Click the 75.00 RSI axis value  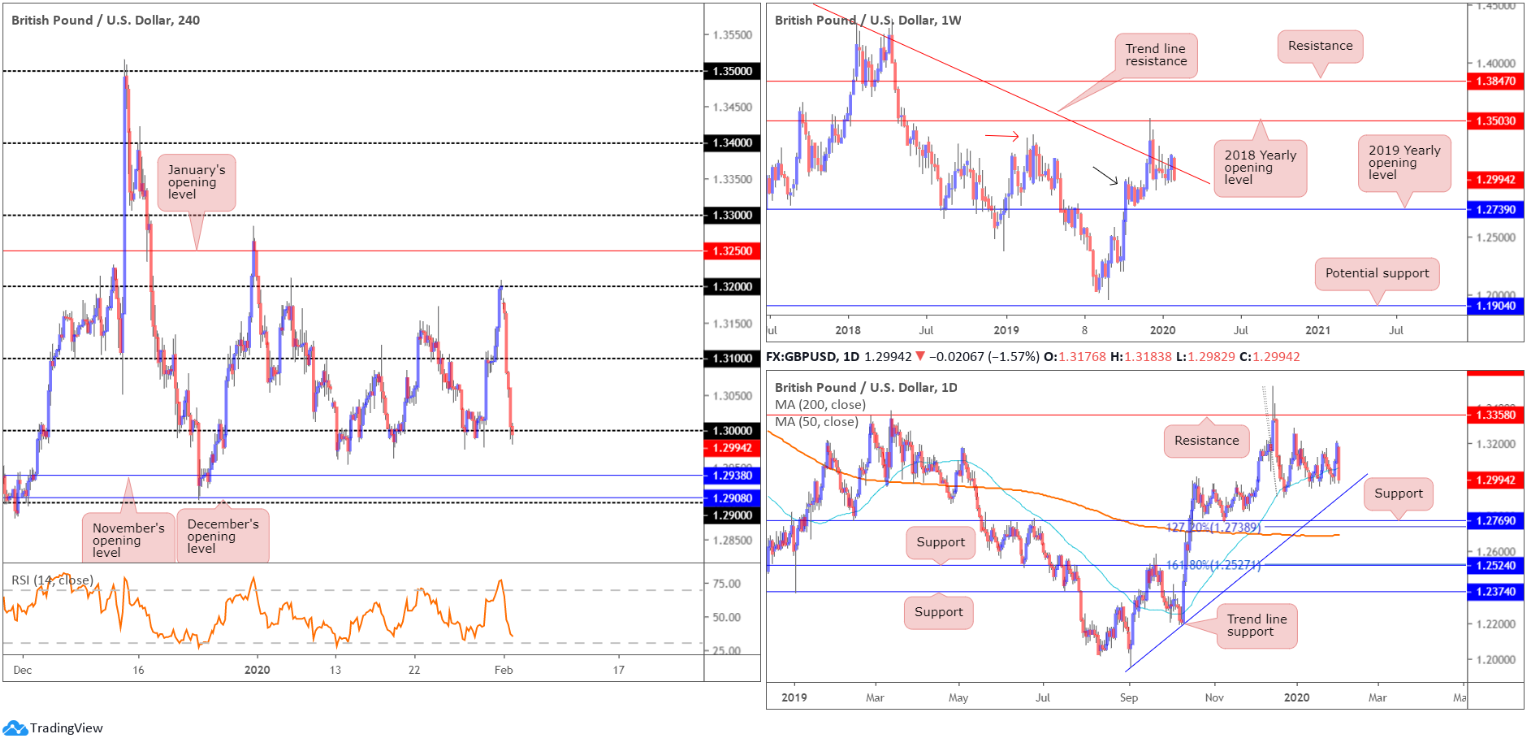point(727,583)
